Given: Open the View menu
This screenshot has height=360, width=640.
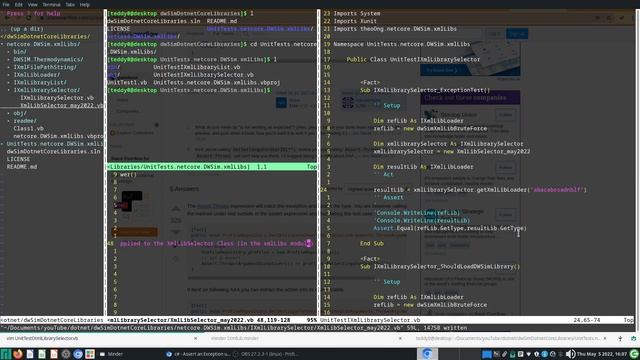Looking at the screenshot, I should click(33, 4).
